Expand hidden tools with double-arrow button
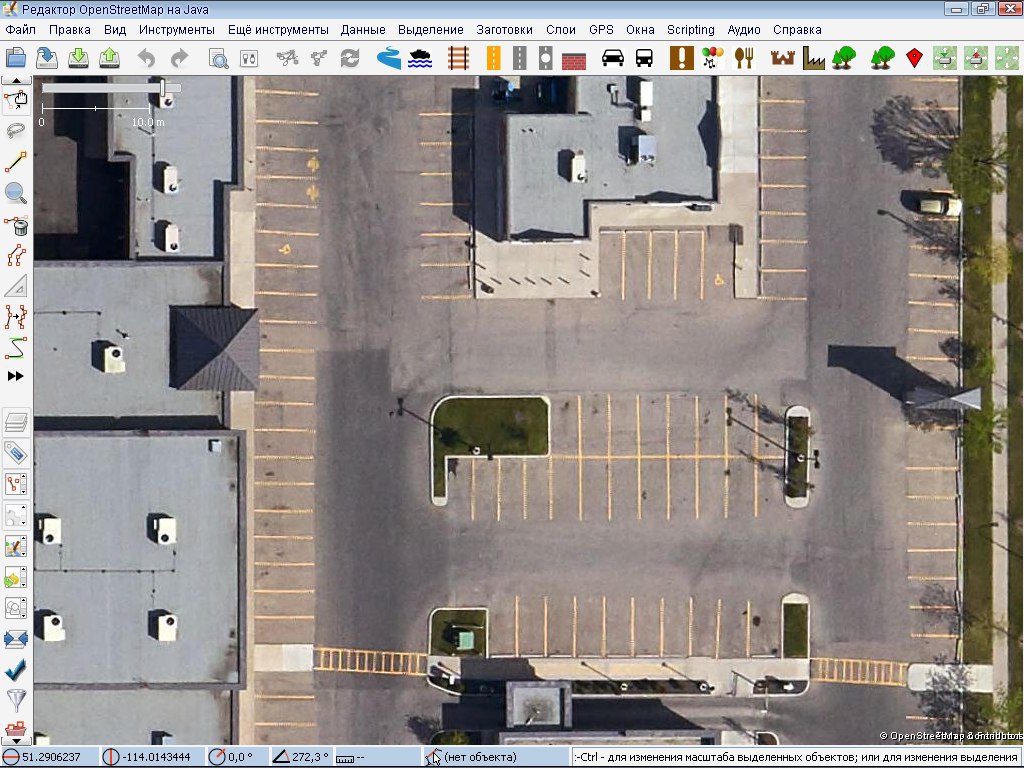Image resolution: width=1024 pixels, height=768 pixels. click(16, 376)
